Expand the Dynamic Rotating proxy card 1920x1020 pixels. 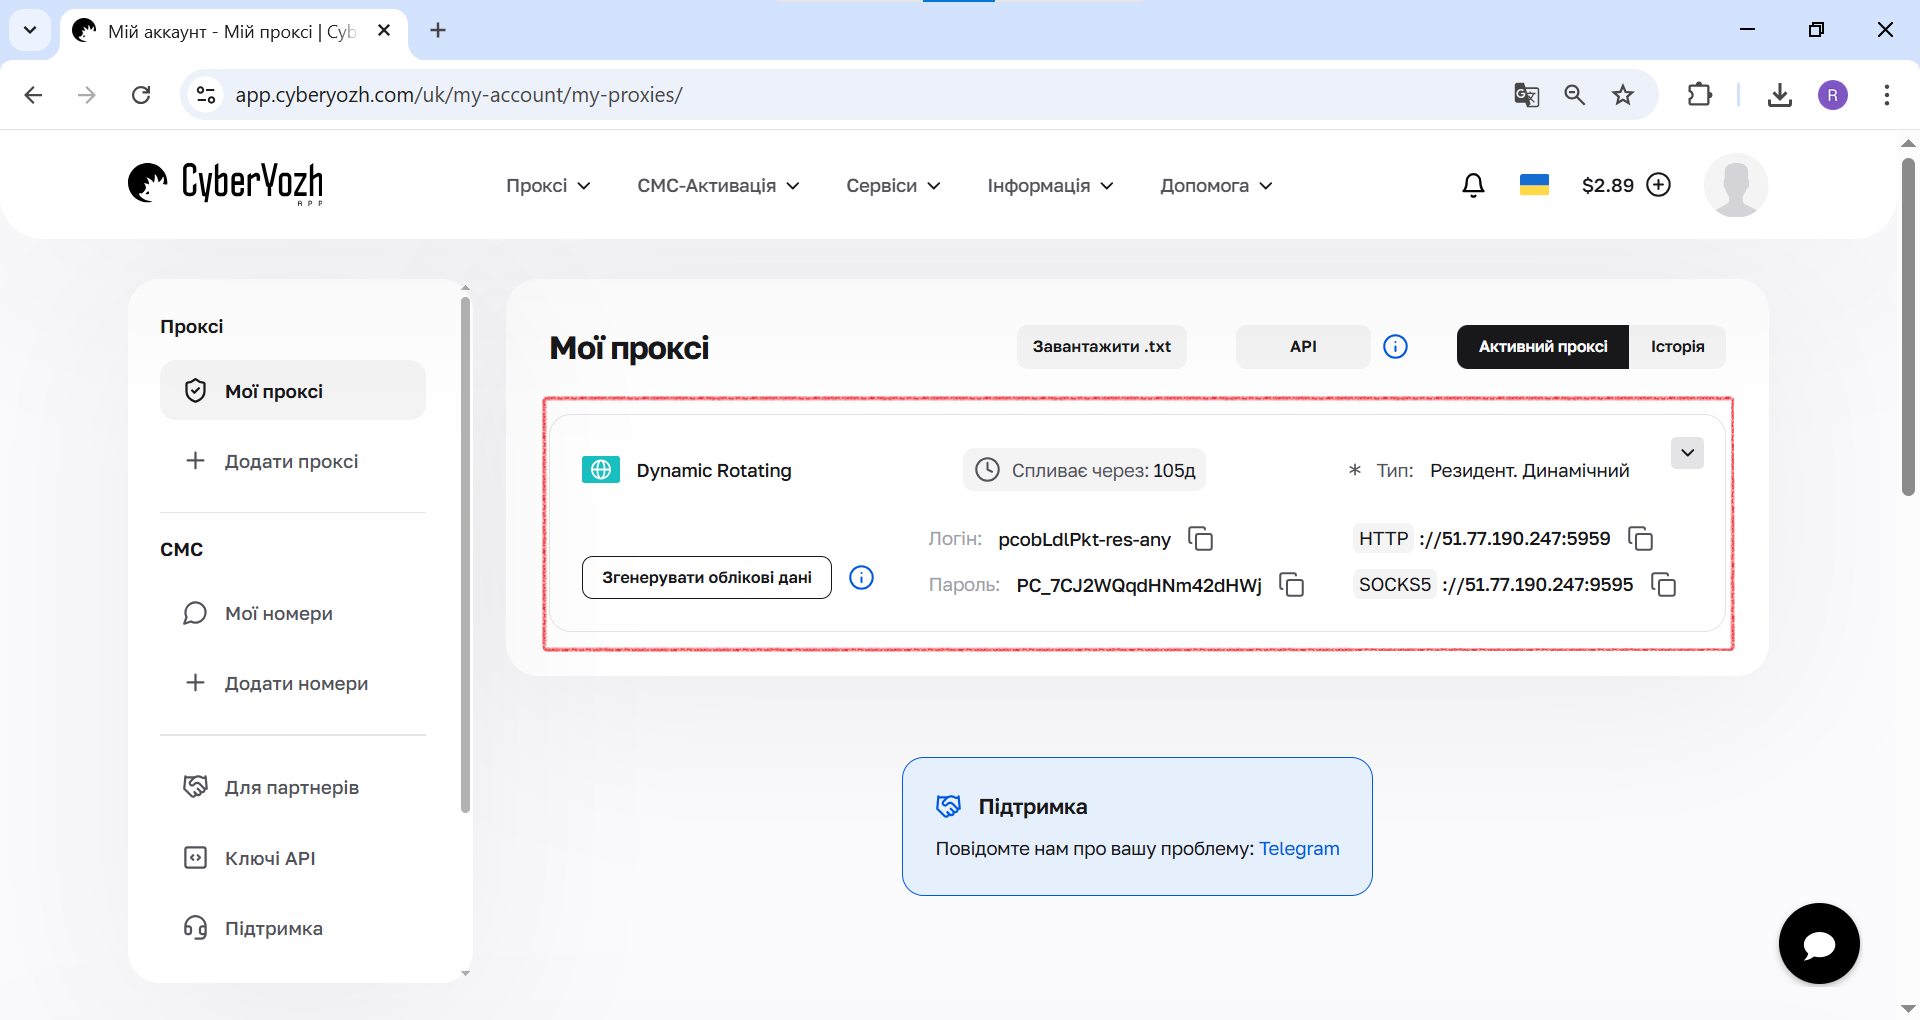(x=1687, y=453)
